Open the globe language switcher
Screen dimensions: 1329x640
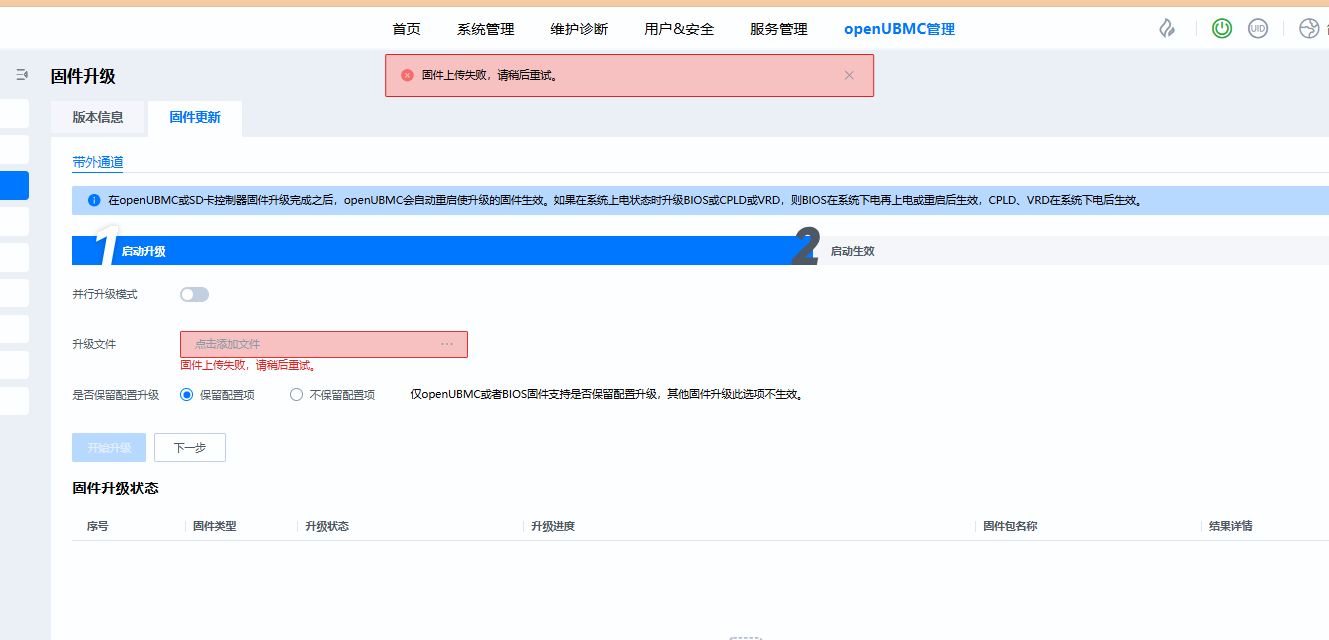(1309, 29)
